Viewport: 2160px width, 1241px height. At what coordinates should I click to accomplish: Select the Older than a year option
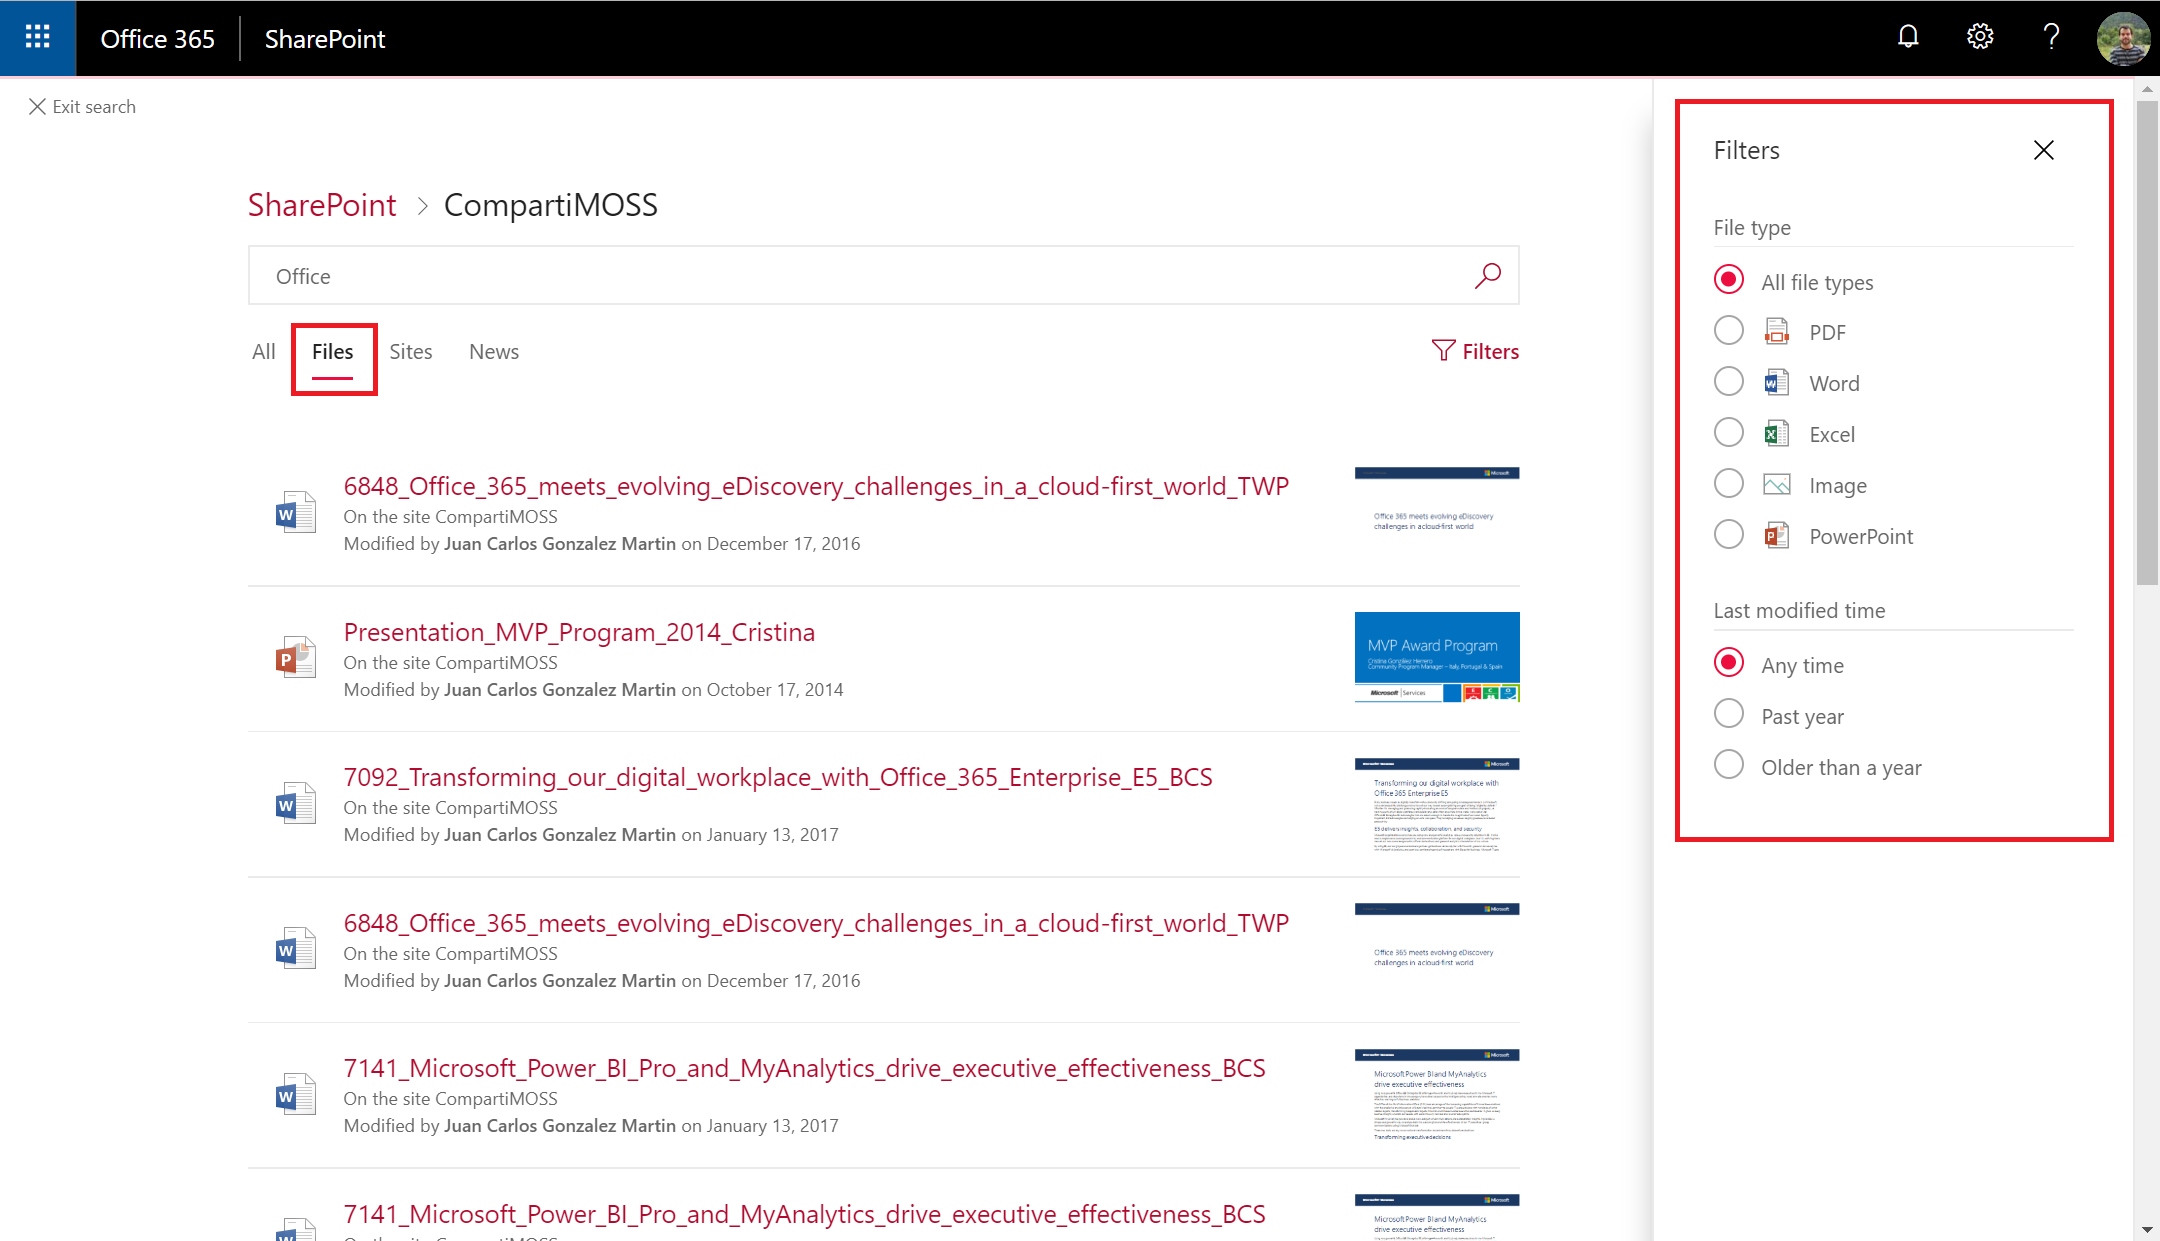pos(1728,764)
